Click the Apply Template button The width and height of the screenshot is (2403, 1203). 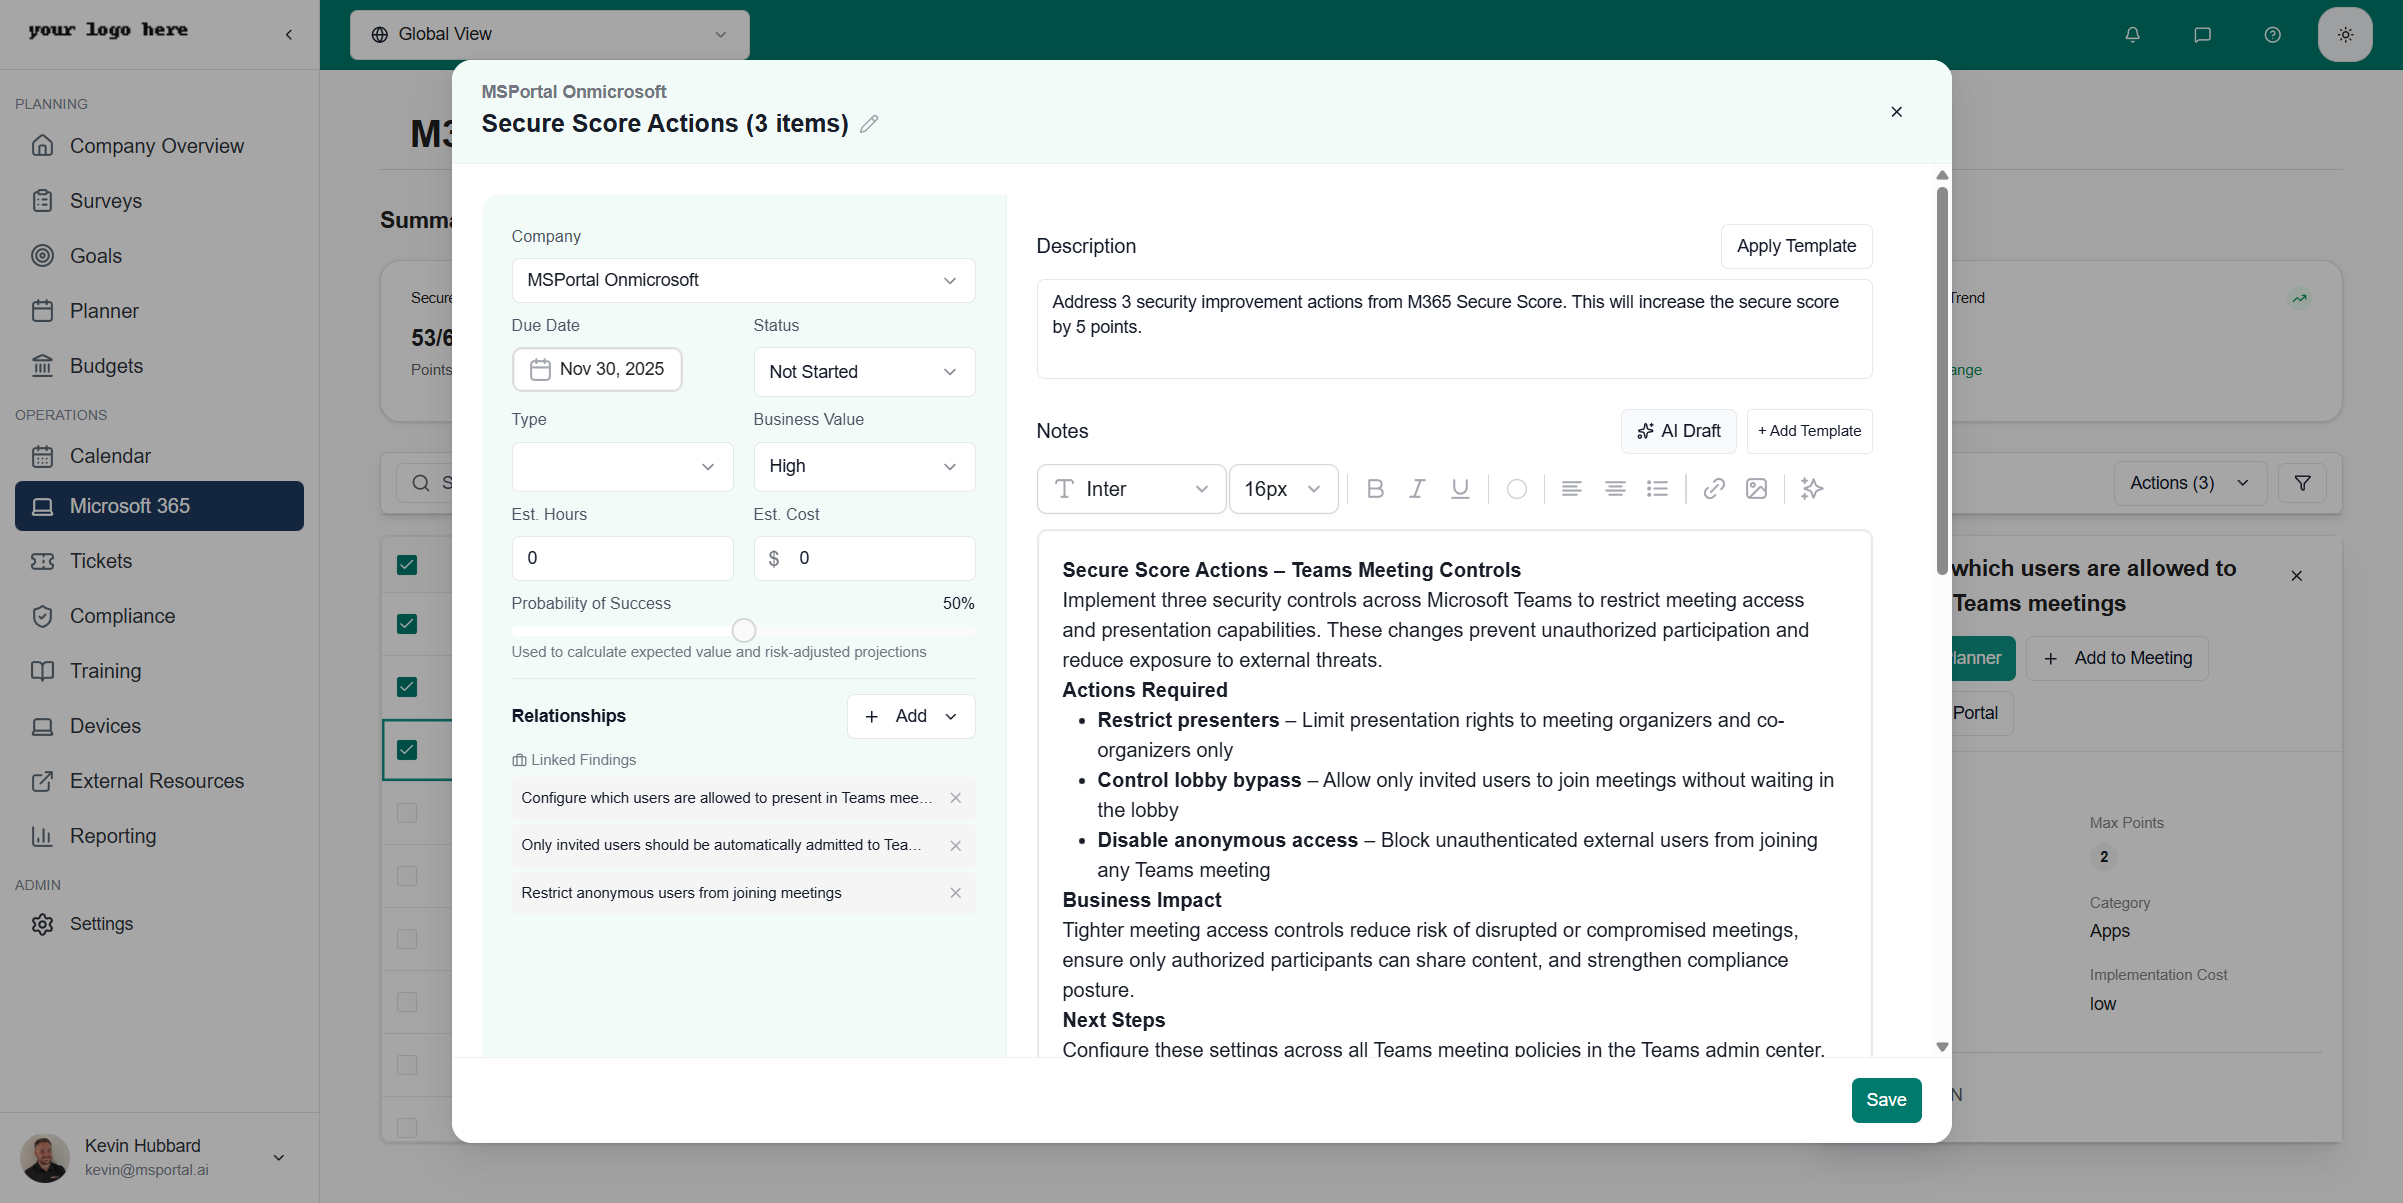(1796, 246)
